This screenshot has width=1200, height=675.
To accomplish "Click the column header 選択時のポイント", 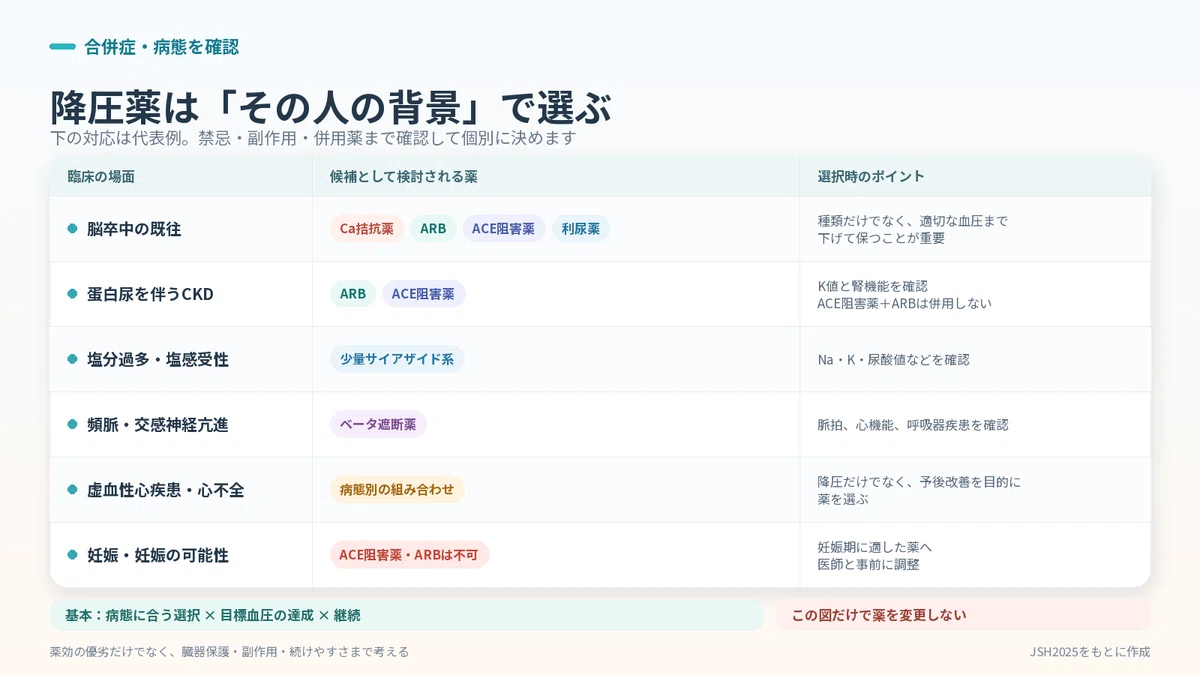I will tap(871, 176).
